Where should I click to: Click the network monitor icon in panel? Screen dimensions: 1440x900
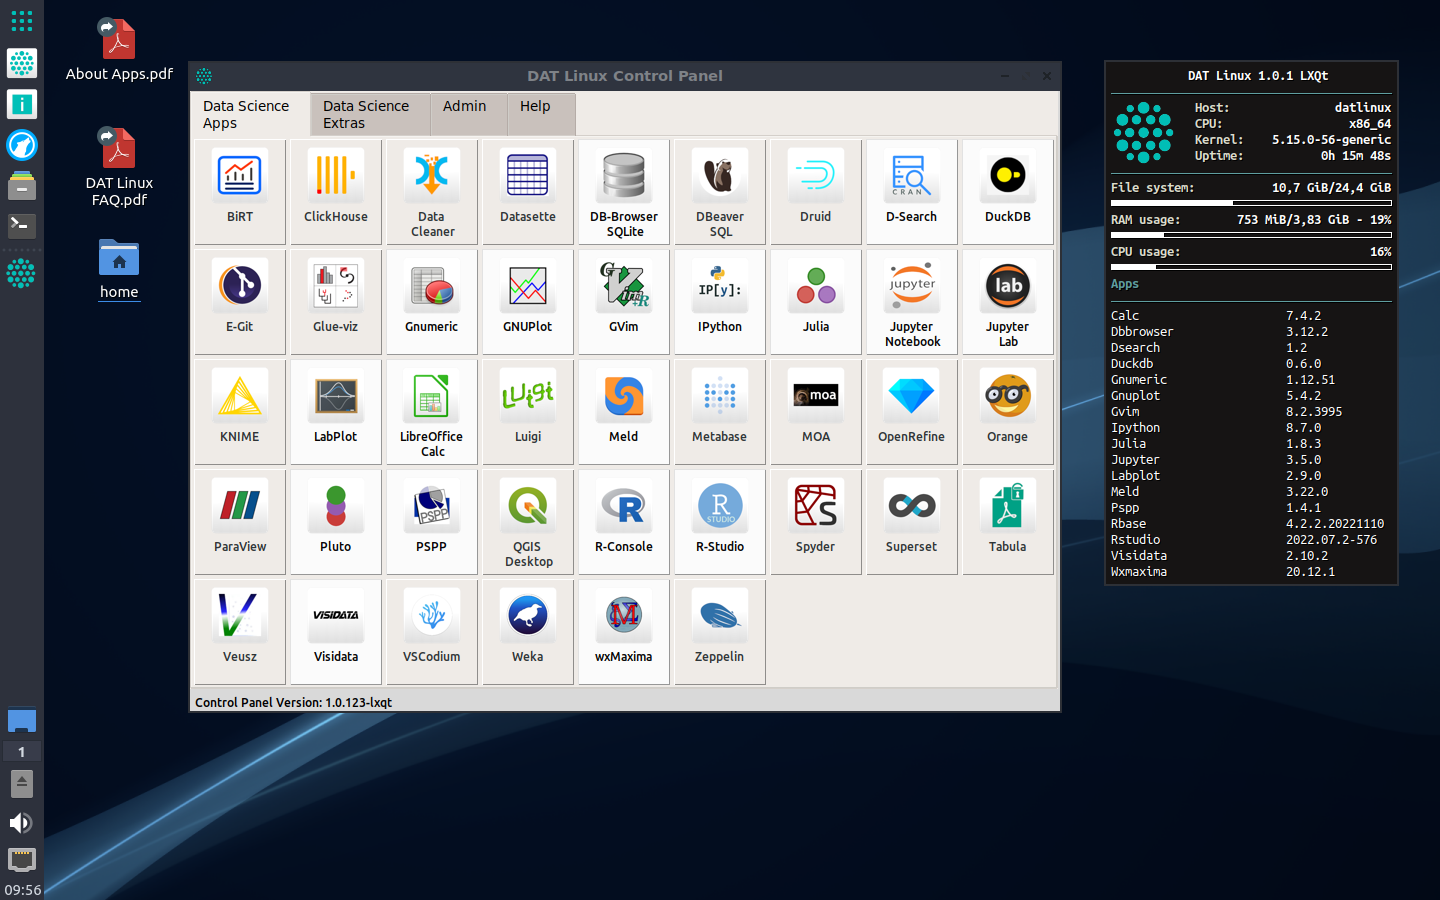point(21,860)
